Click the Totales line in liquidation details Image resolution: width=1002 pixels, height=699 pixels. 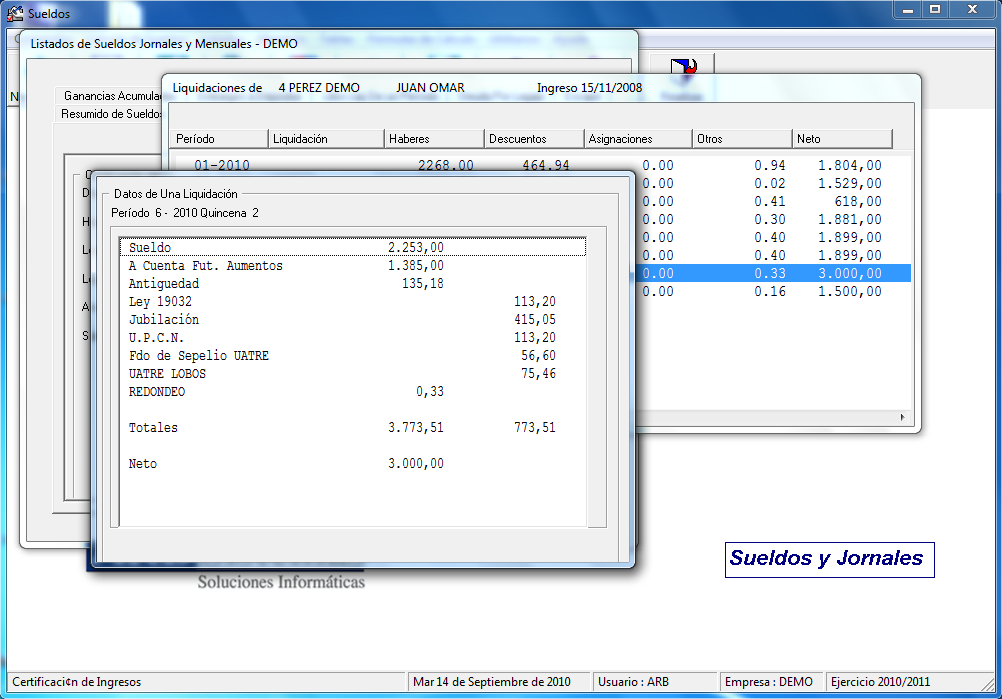click(x=353, y=427)
